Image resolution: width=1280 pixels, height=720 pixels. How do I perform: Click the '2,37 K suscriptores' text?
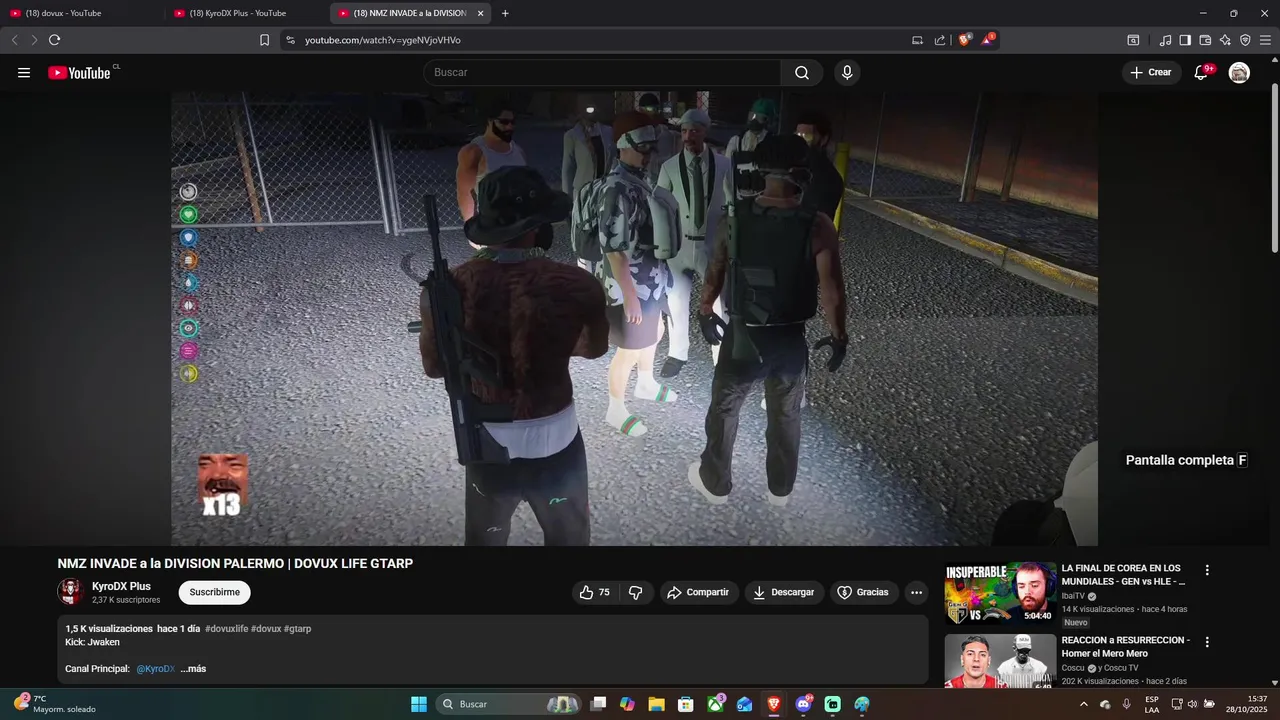[126, 600]
